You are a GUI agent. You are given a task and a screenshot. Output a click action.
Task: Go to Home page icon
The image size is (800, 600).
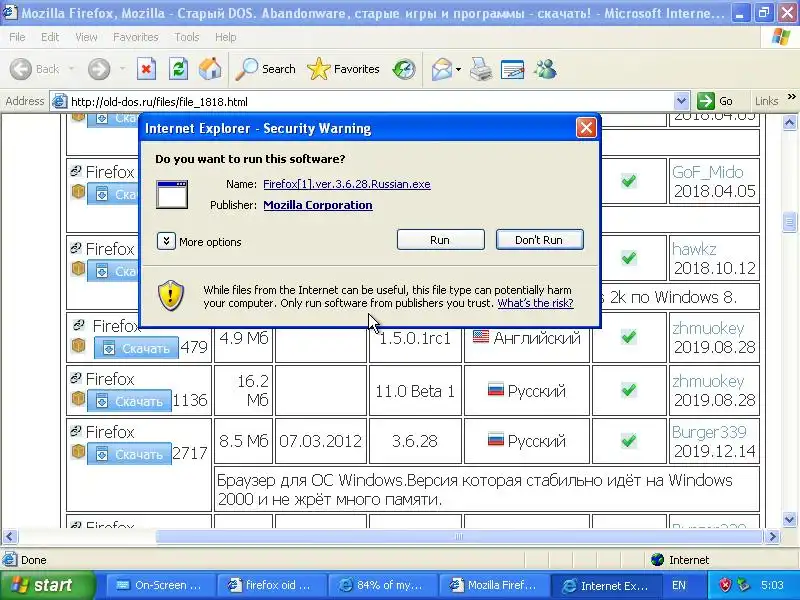[210, 69]
